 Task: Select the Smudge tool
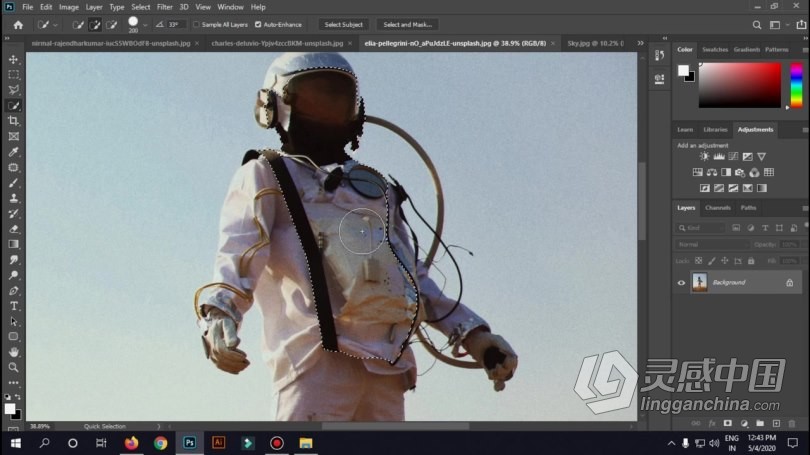click(x=14, y=260)
